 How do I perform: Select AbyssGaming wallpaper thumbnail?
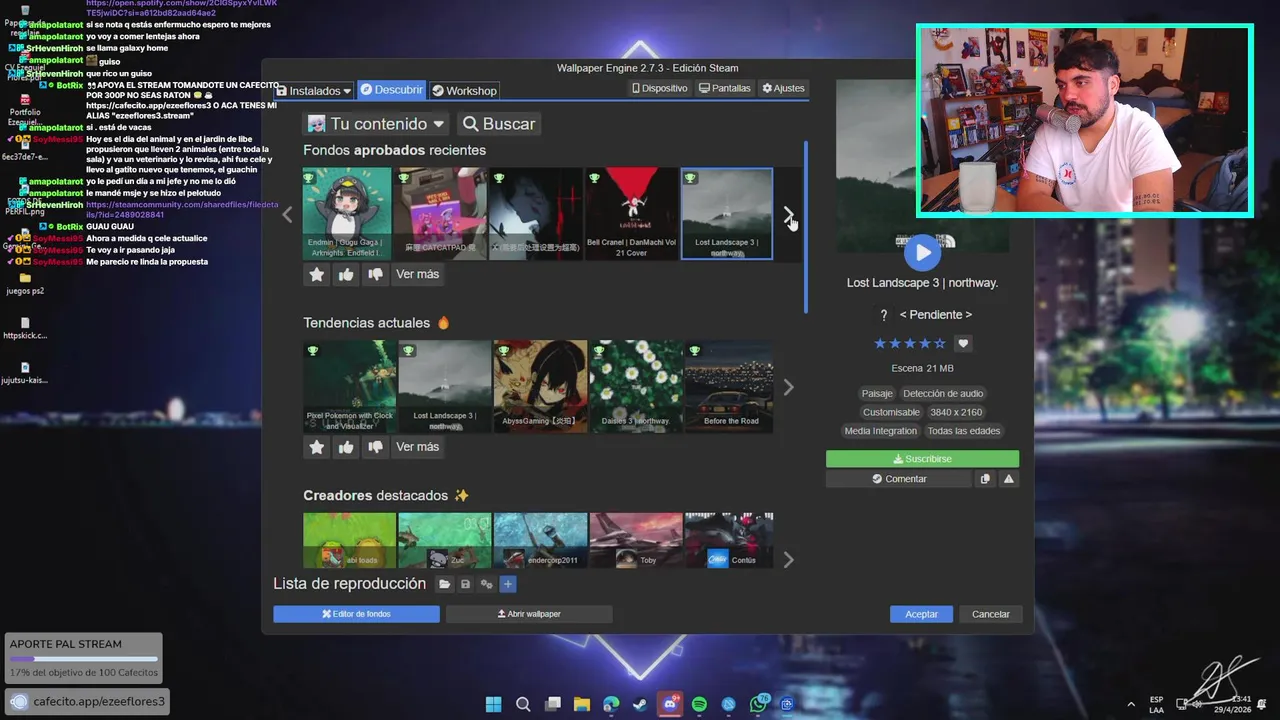(x=540, y=387)
